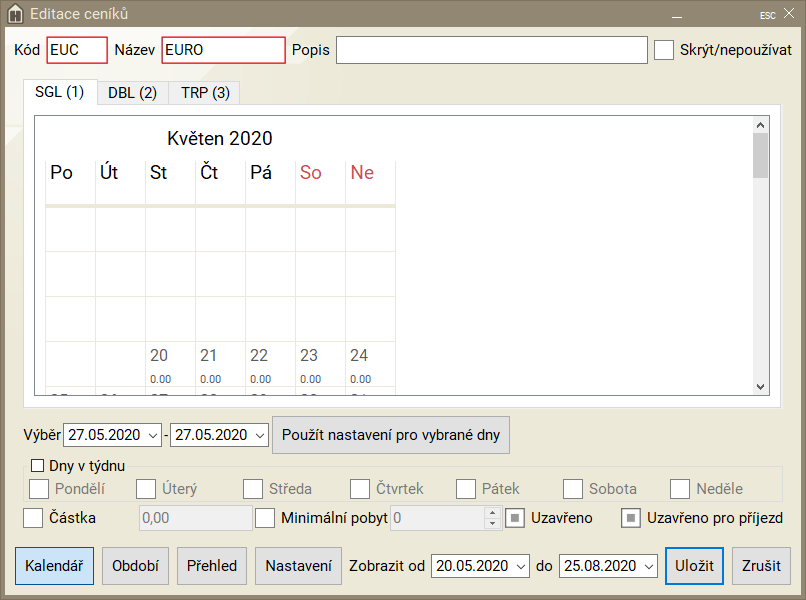
Task: Click the Popis text field
Action: (x=491, y=50)
